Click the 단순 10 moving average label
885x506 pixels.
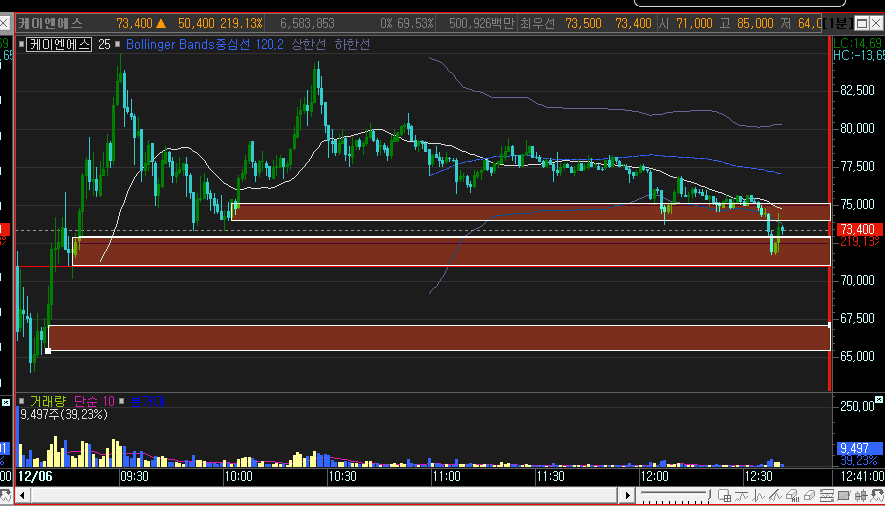[x=94, y=401]
